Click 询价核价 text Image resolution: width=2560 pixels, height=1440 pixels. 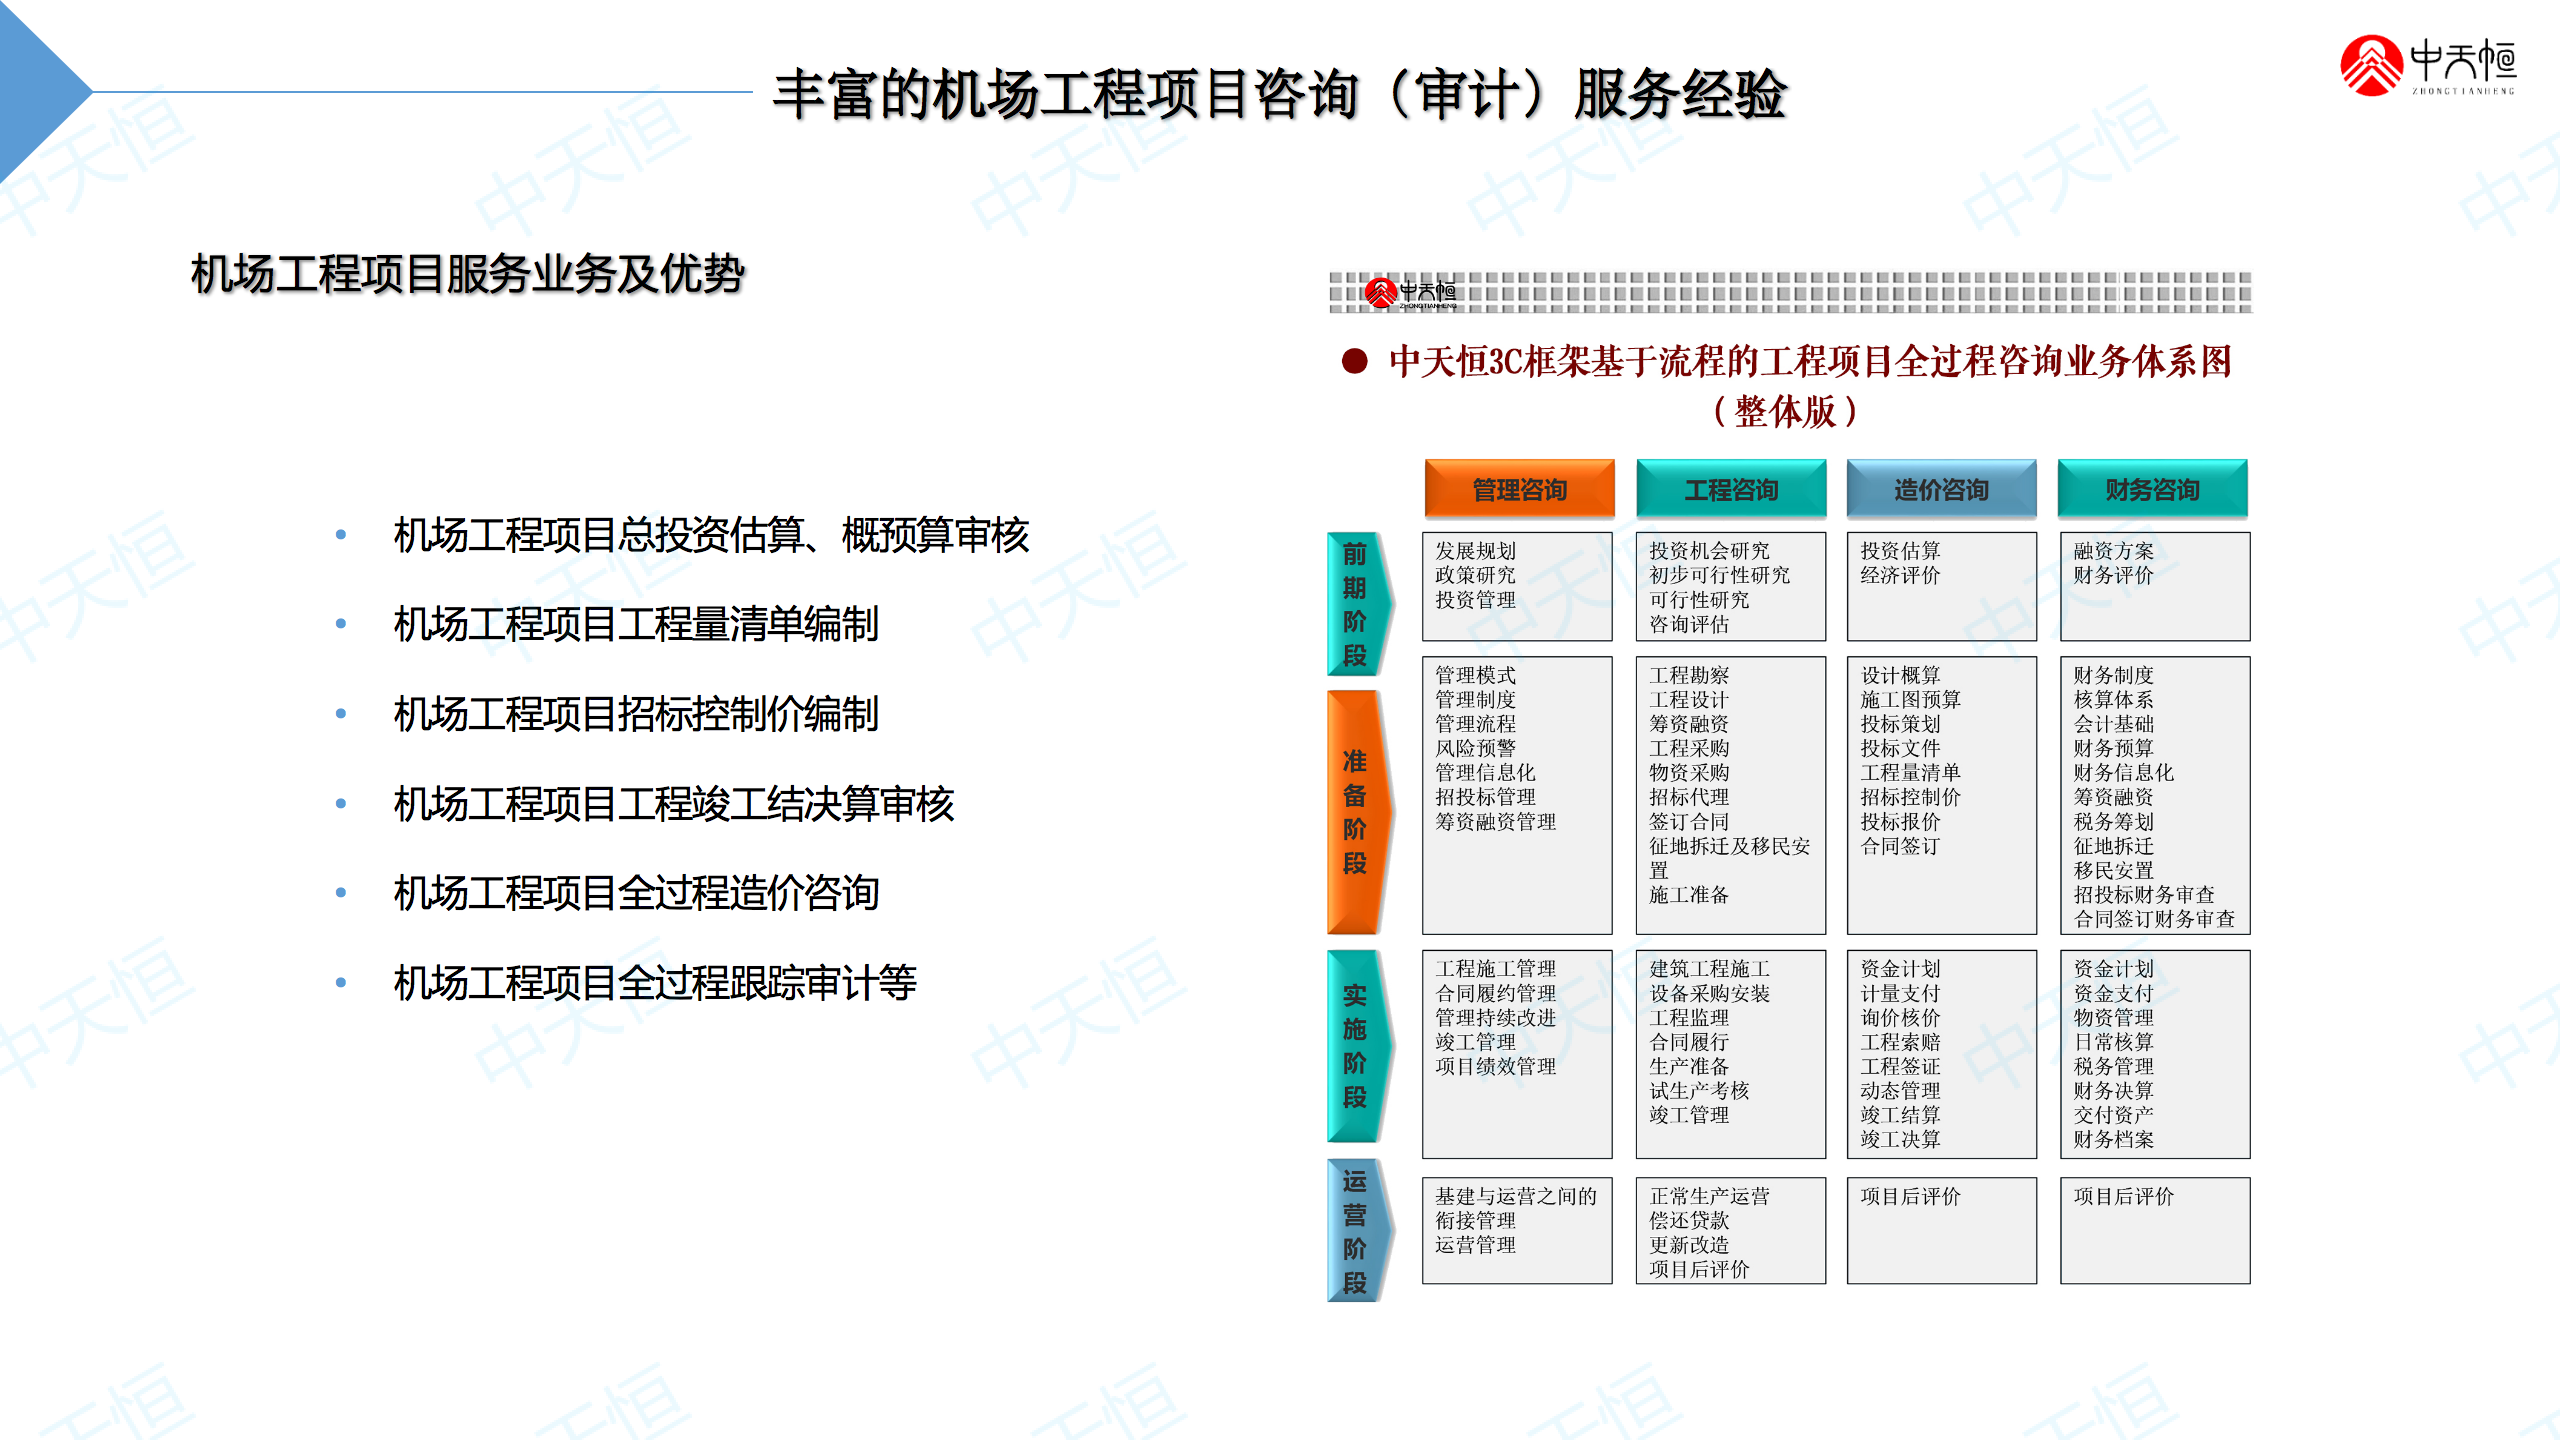tap(1900, 1017)
